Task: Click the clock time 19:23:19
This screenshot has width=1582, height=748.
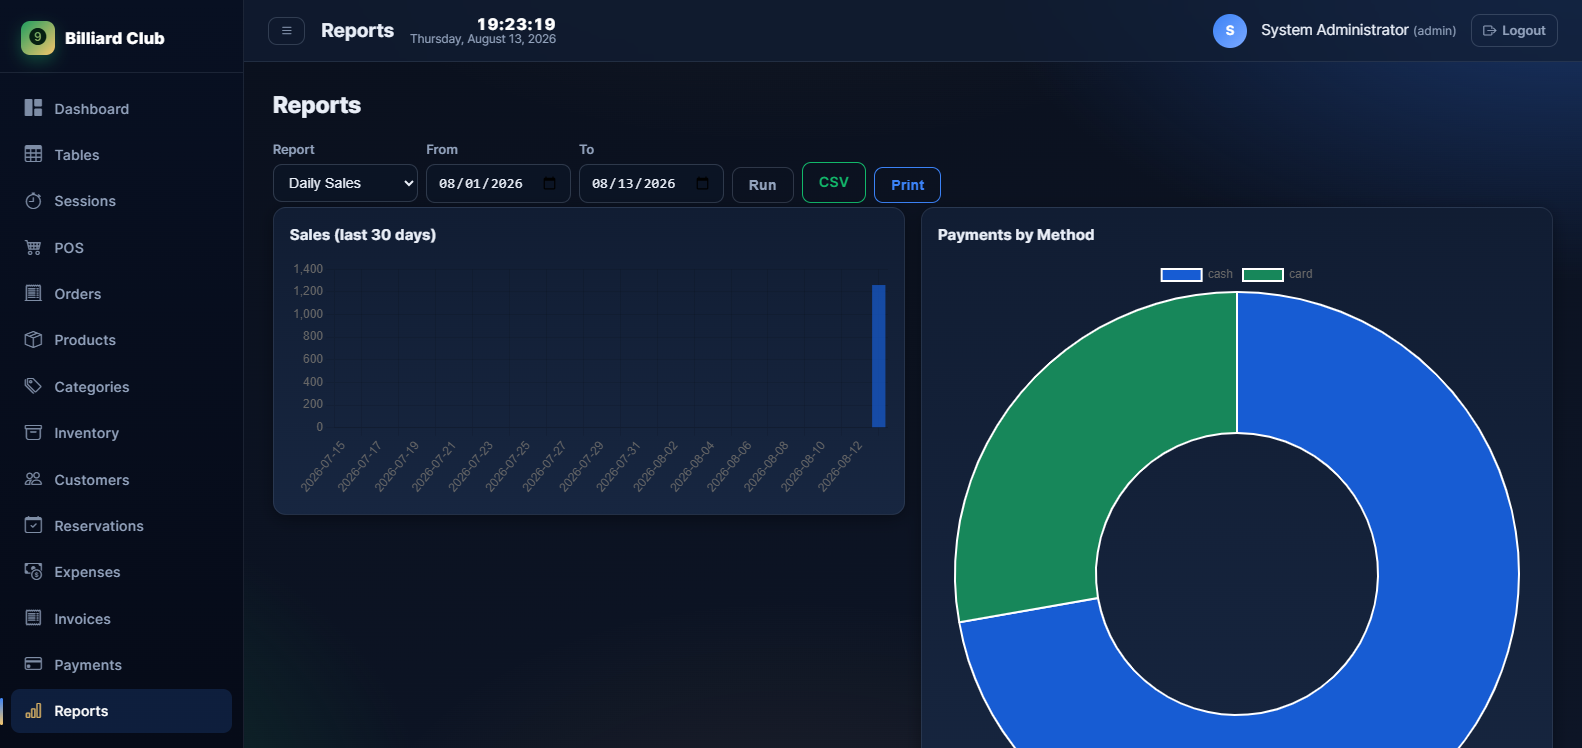Action: click(x=516, y=24)
